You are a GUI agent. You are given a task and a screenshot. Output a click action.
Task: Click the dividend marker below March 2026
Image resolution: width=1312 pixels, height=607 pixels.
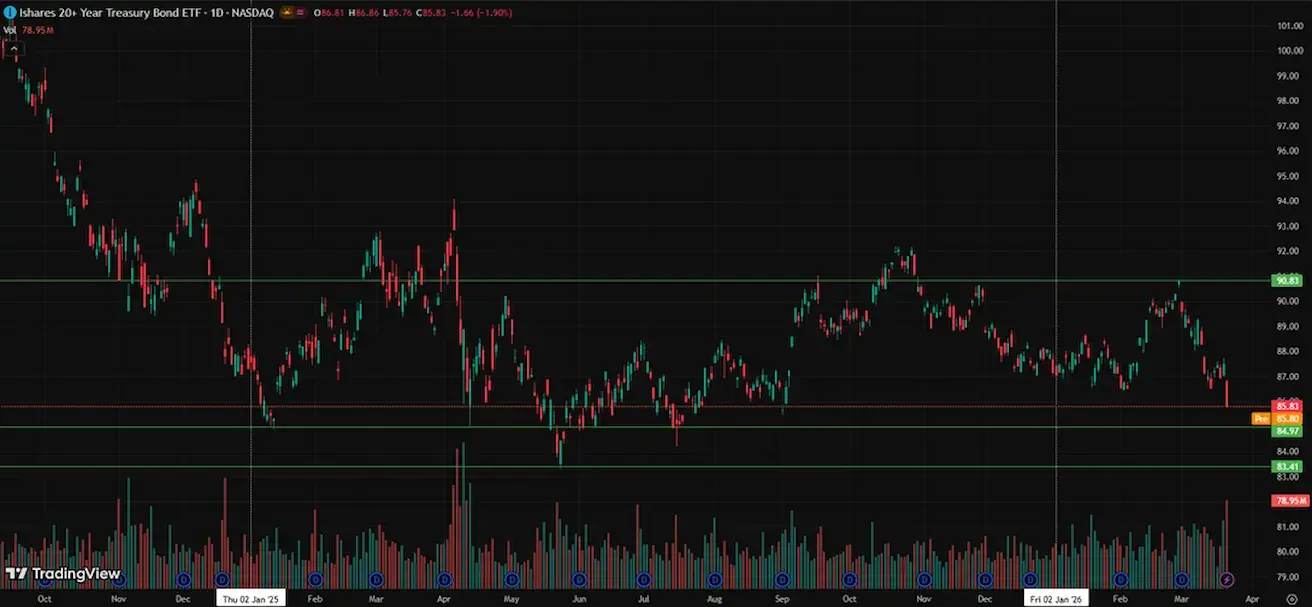tap(1181, 579)
